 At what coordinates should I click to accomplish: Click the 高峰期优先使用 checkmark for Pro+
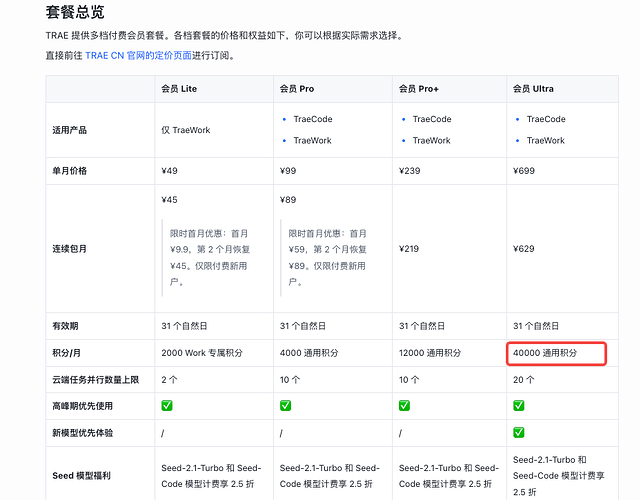tap(404, 406)
